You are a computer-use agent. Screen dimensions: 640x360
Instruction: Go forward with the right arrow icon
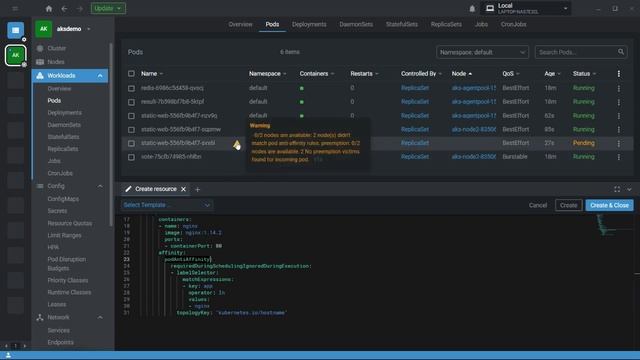(80, 8)
